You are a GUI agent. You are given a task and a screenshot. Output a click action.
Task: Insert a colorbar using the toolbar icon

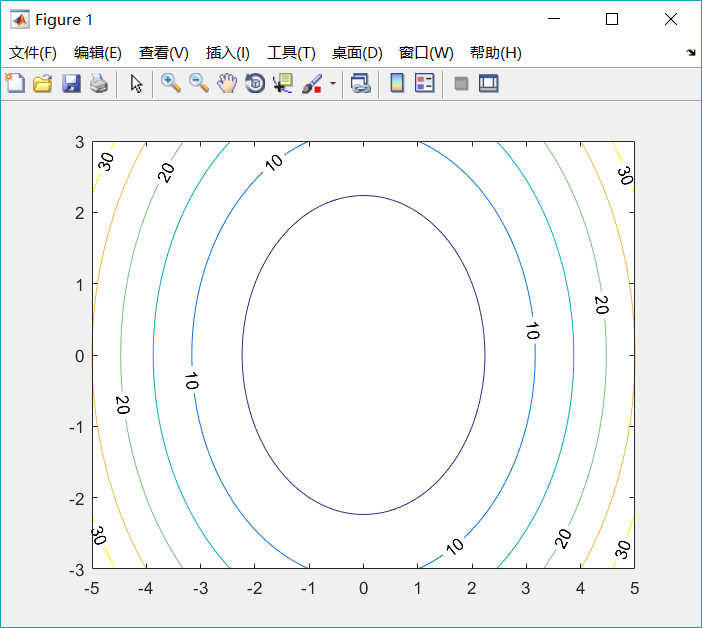coord(397,84)
